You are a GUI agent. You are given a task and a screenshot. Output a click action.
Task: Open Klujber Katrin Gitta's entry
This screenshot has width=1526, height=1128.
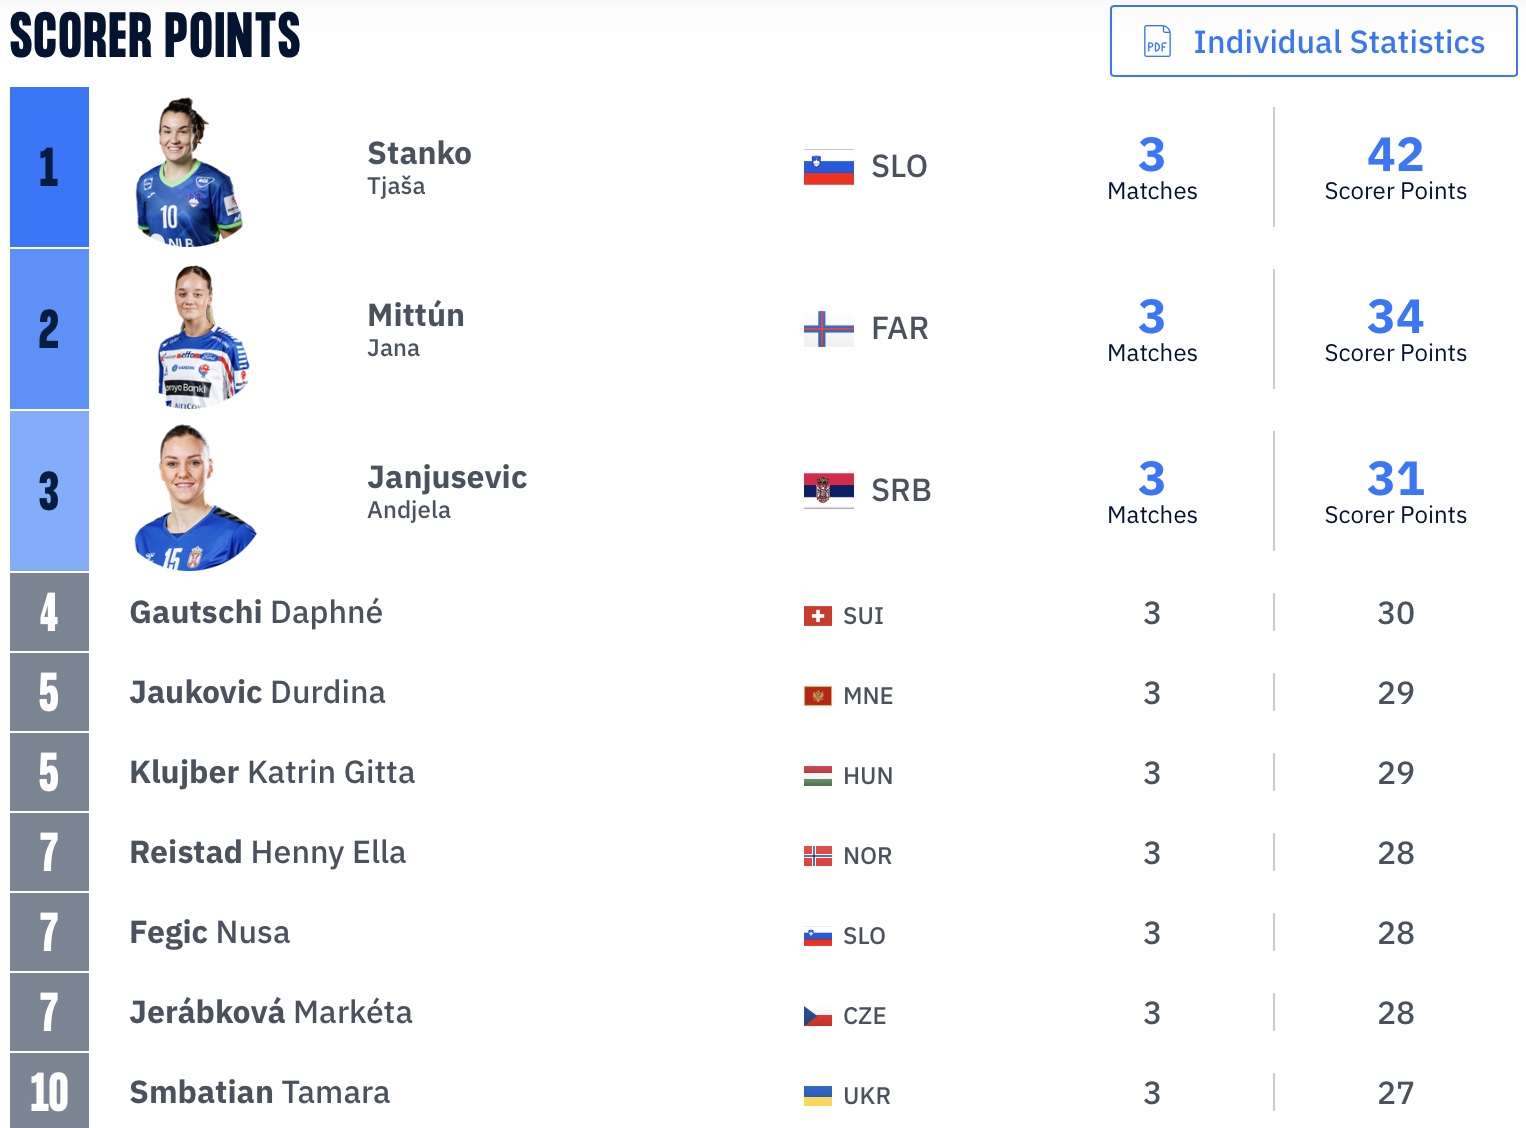point(272,772)
